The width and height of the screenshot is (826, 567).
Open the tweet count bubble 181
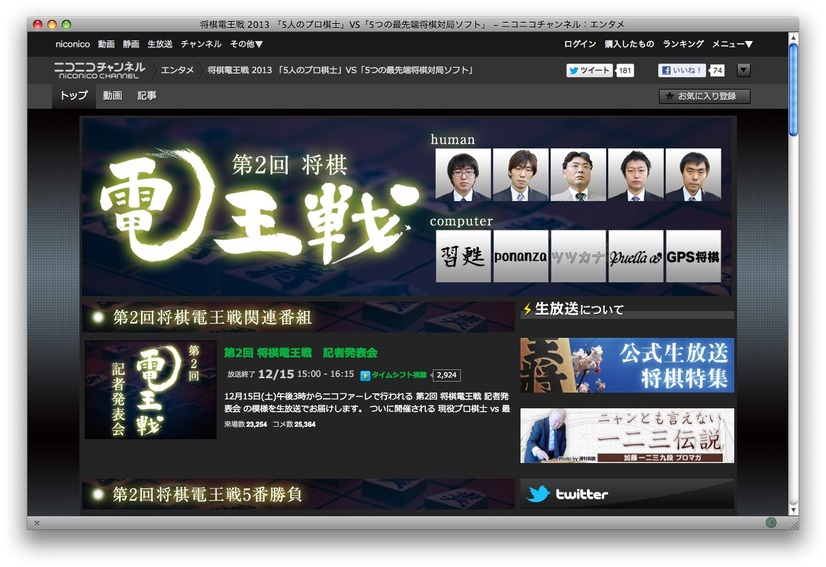(625, 70)
